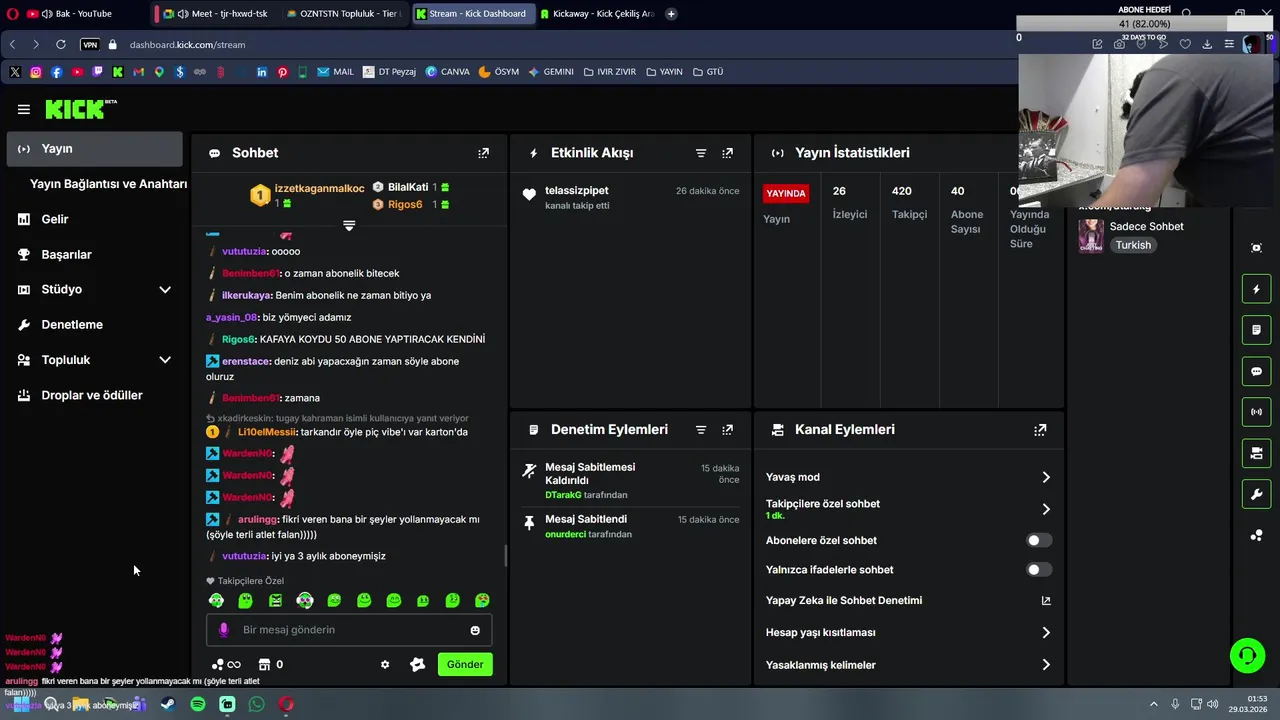Open the GTÜ bookmarks folder
Viewport: 1280px width, 720px height.
[707, 72]
